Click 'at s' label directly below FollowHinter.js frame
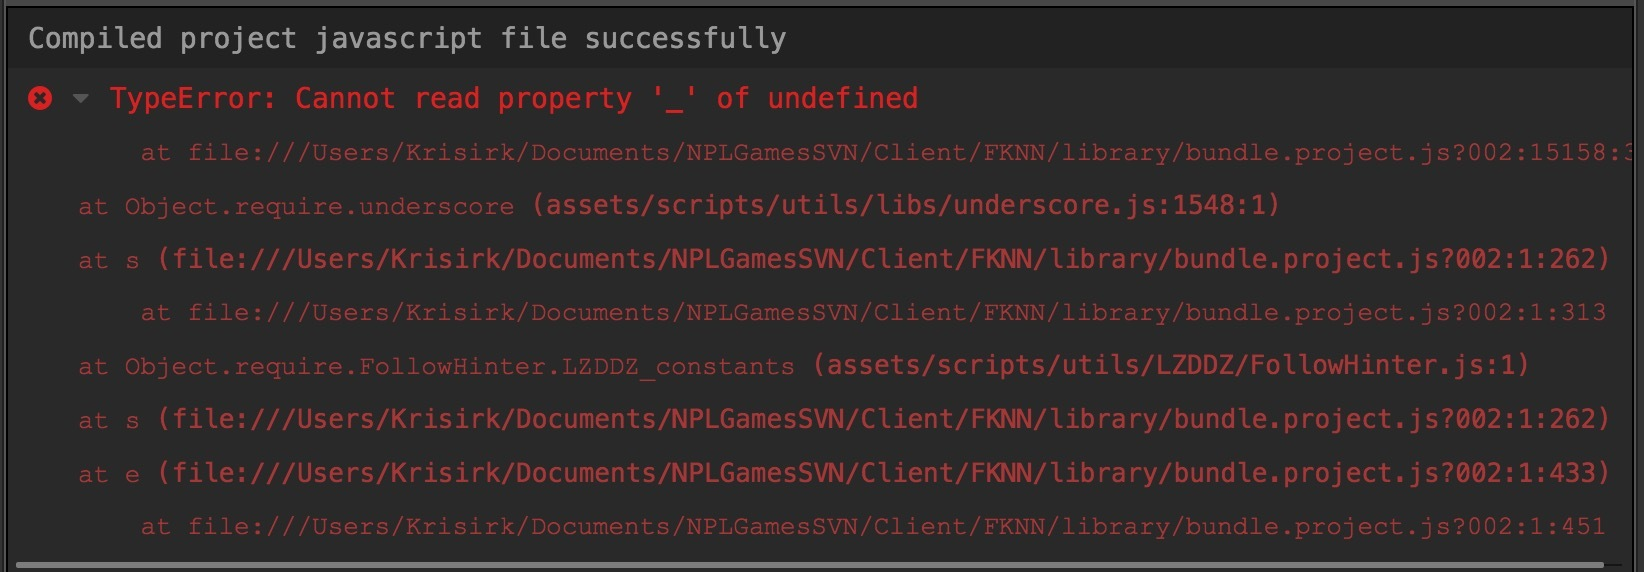Image resolution: width=1644 pixels, height=572 pixels. [108, 421]
